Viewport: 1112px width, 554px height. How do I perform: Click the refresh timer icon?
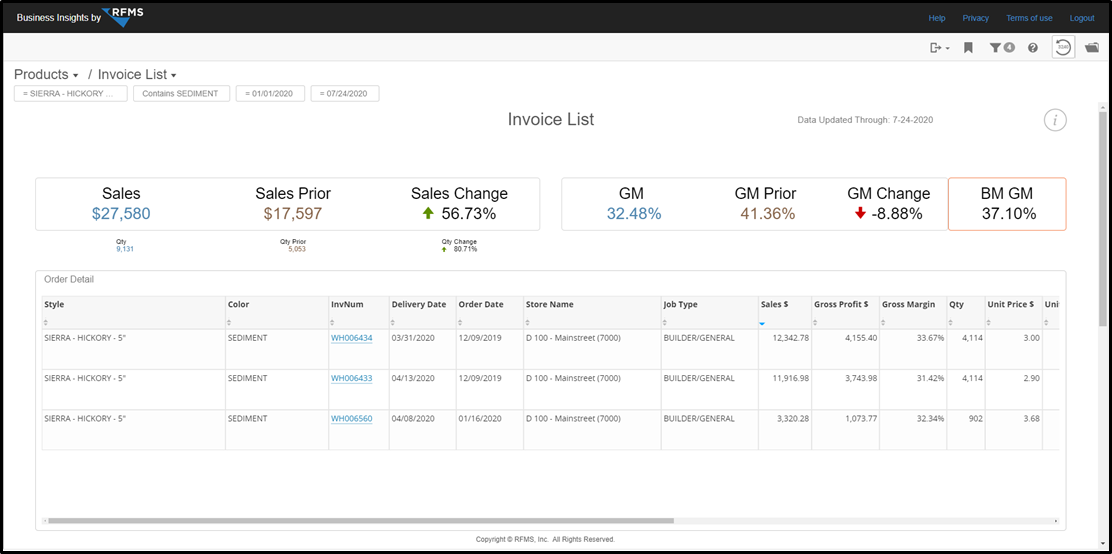coord(1063,47)
